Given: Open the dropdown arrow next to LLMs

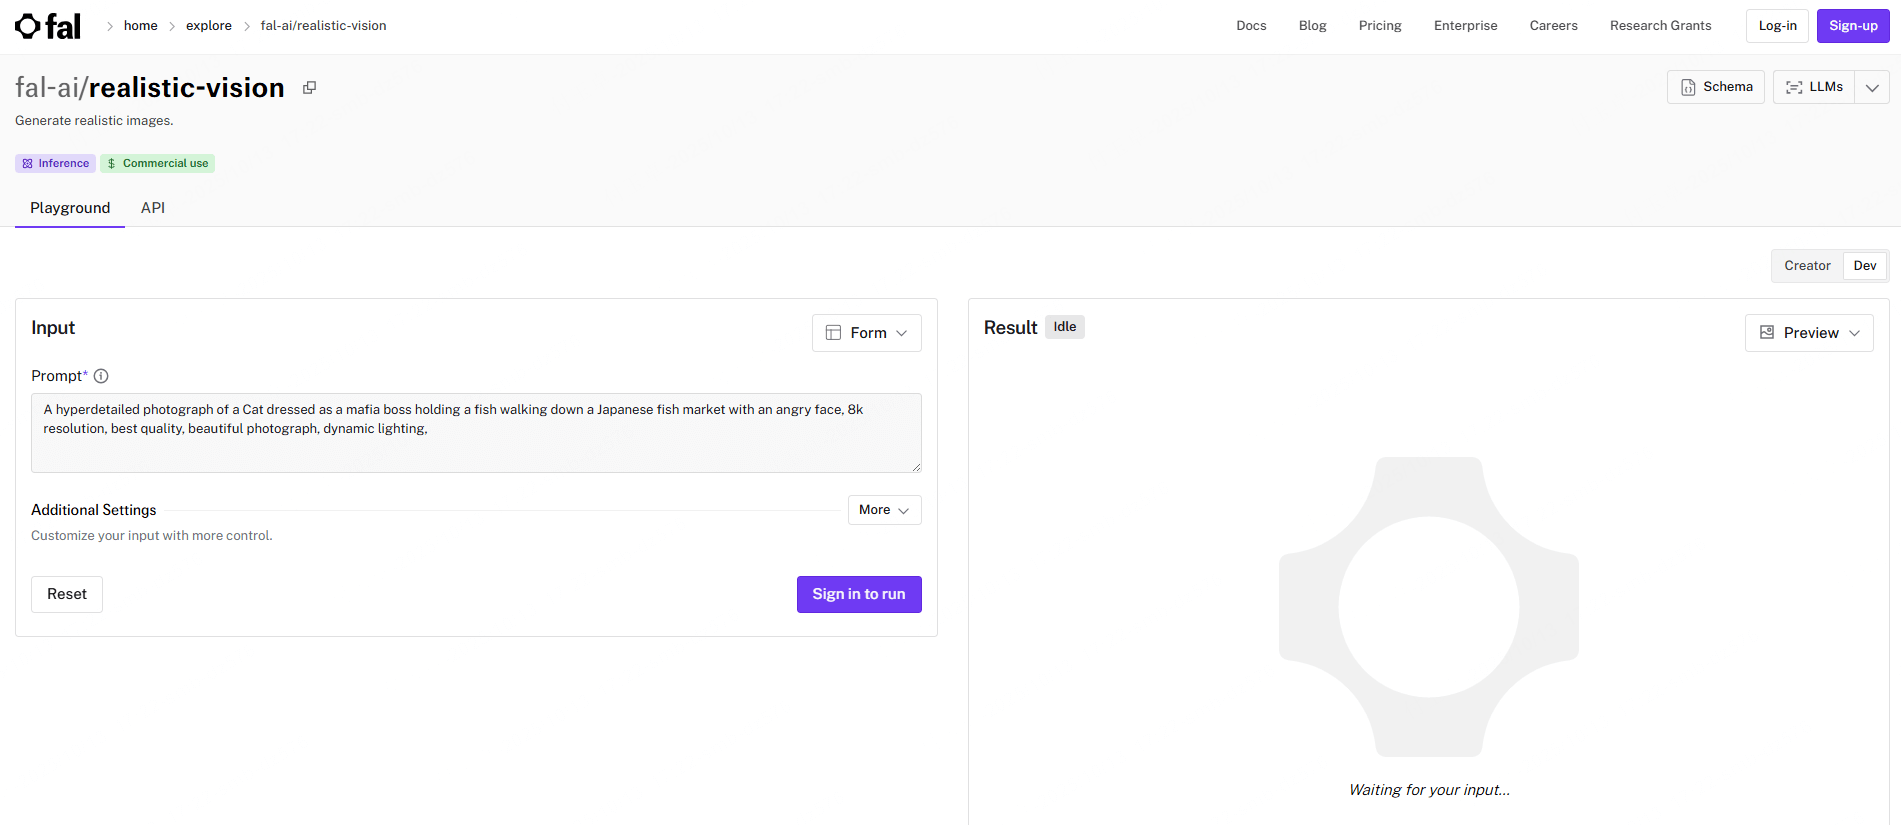Looking at the screenshot, I should coord(1872,87).
